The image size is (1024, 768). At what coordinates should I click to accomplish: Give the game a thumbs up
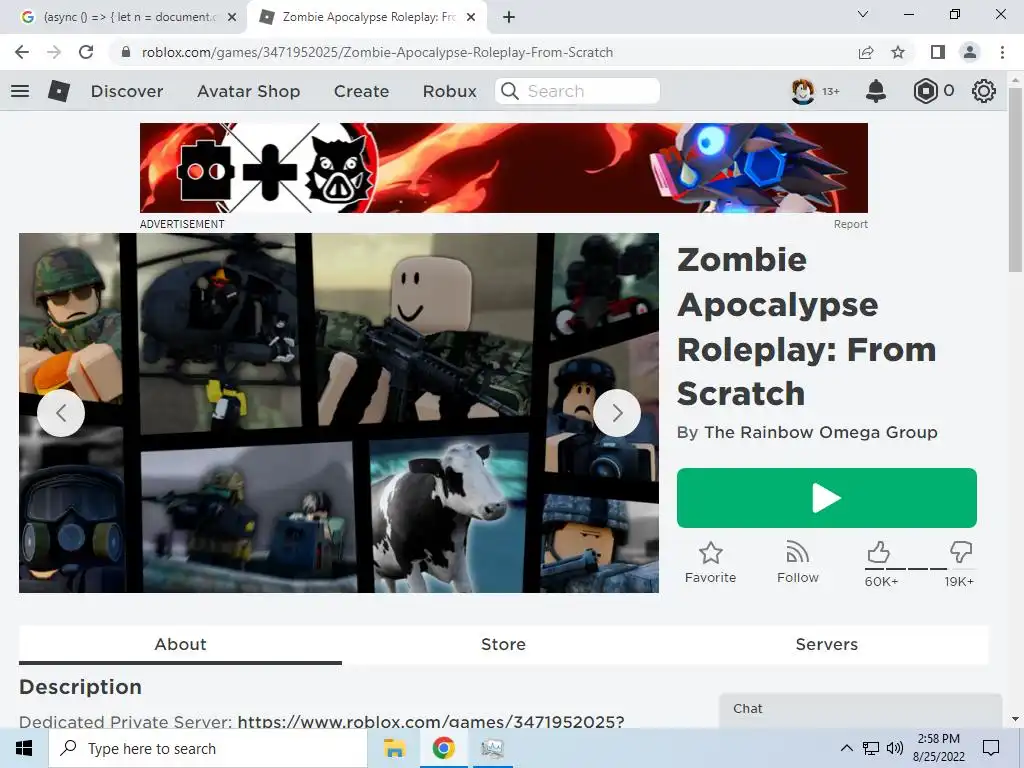[878, 552]
